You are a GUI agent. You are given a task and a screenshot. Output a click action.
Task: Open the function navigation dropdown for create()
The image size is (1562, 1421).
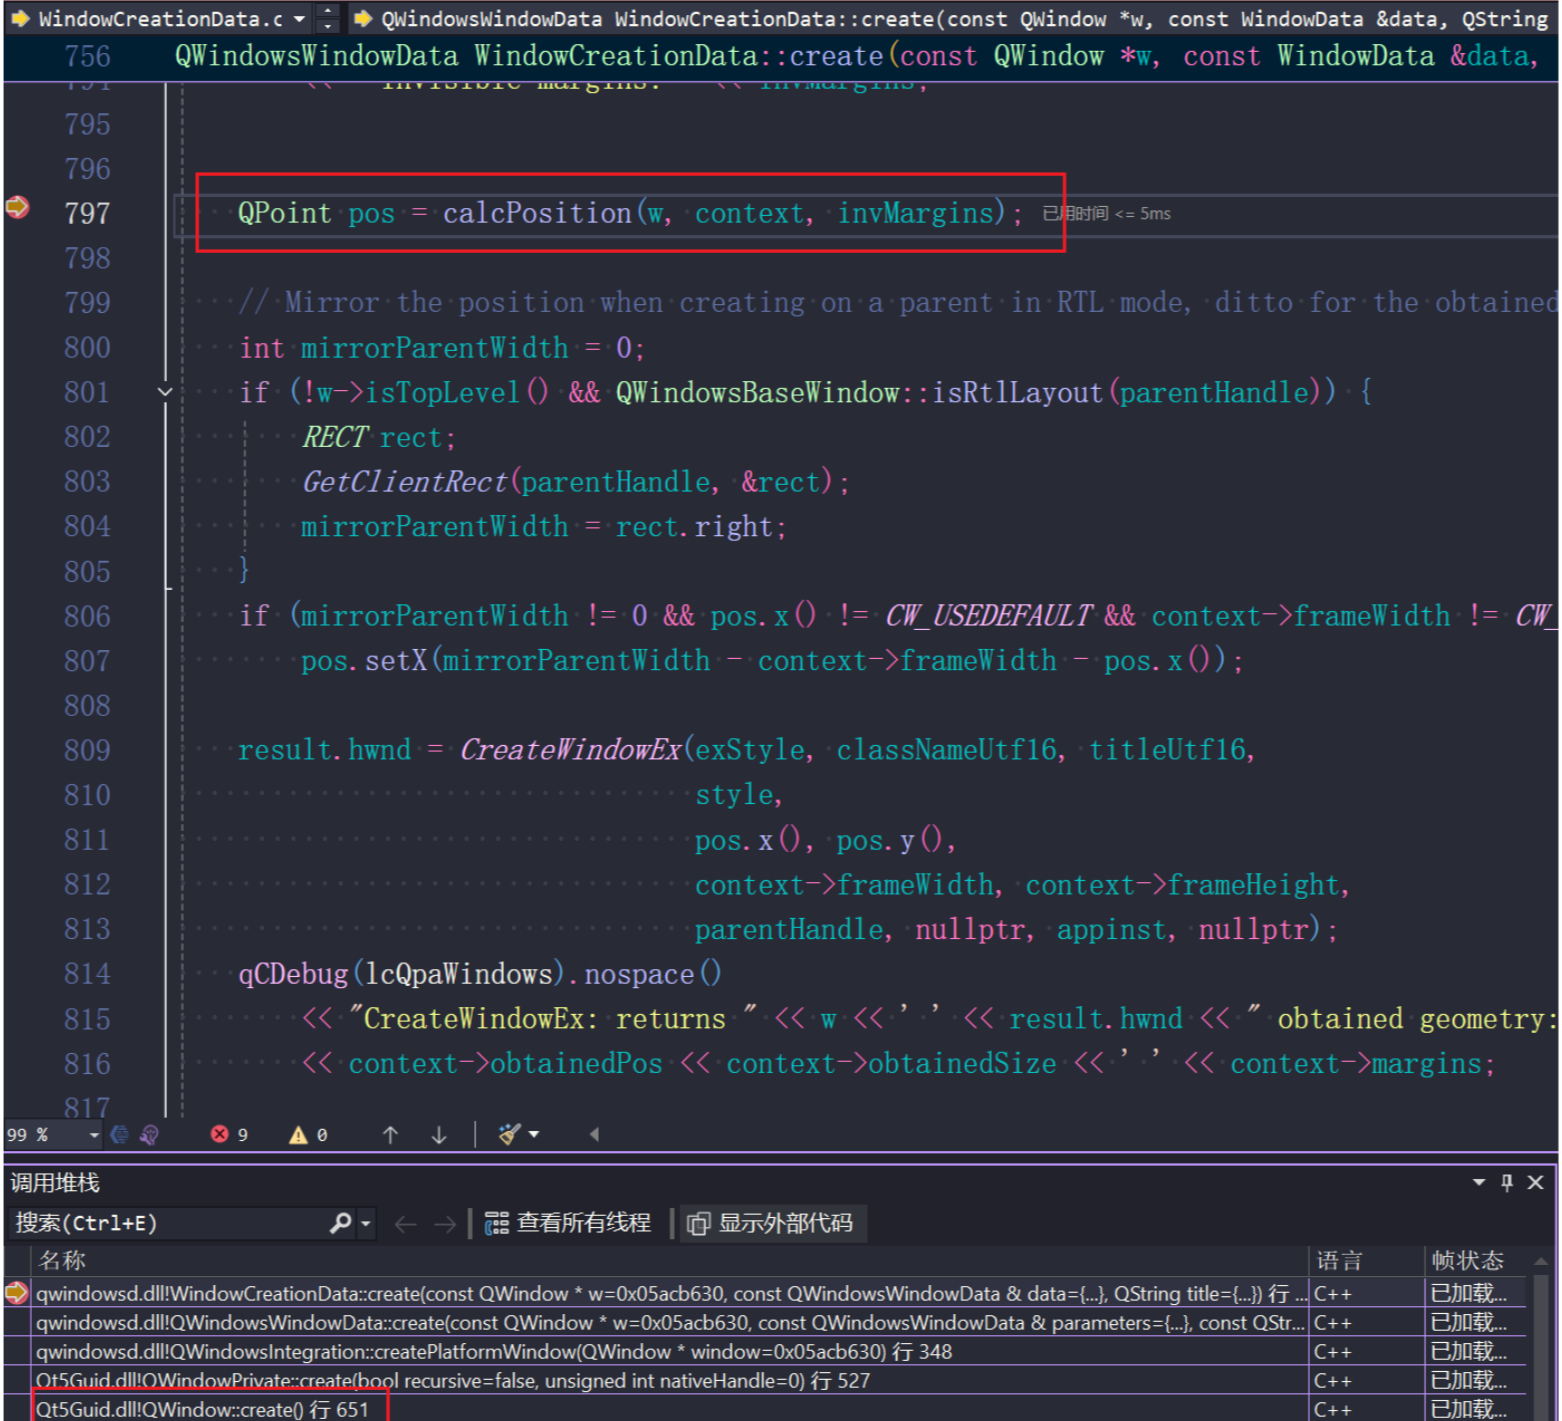click(x=952, y=19)
